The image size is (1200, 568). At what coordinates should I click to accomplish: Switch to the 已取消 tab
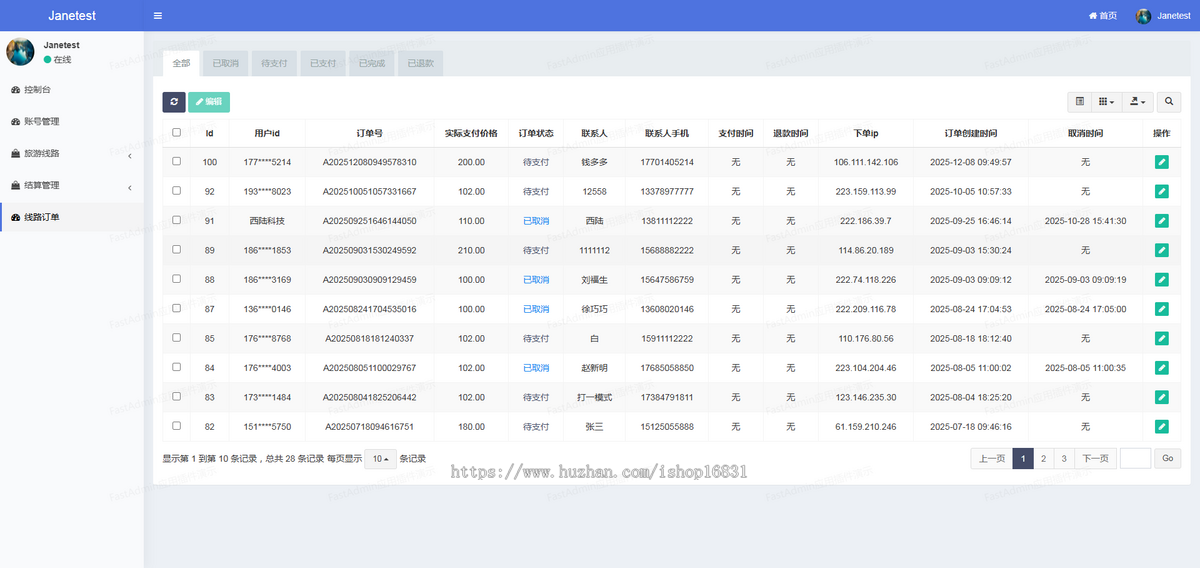225,63
